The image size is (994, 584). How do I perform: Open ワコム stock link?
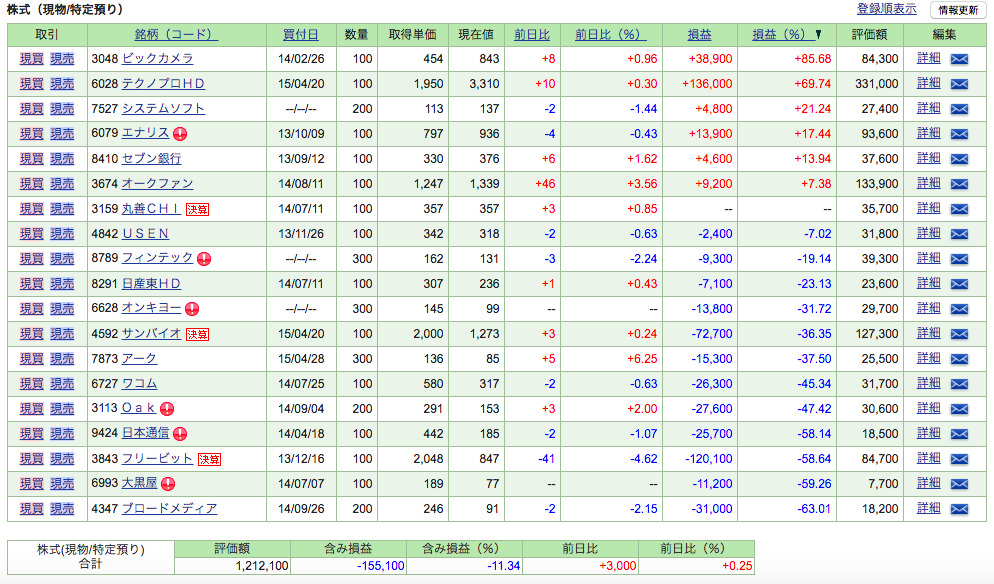(139, 384)
